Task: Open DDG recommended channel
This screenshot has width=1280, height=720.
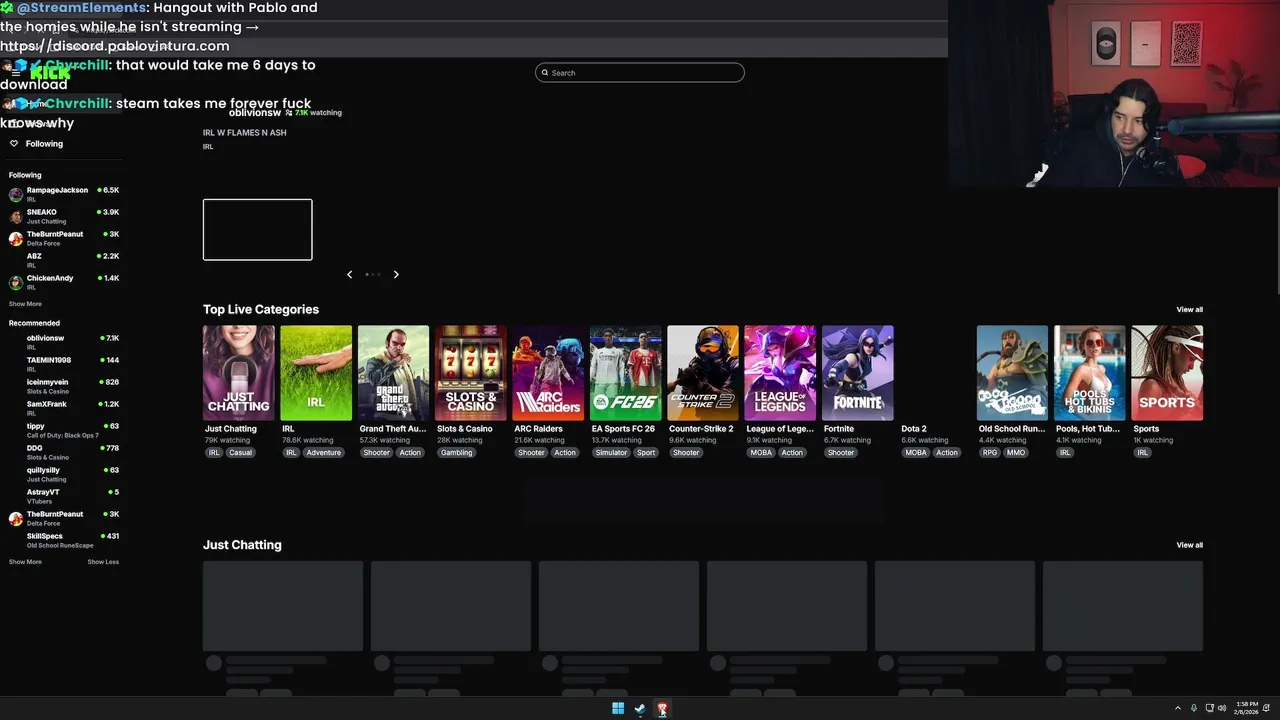Action: click(64, 452)
